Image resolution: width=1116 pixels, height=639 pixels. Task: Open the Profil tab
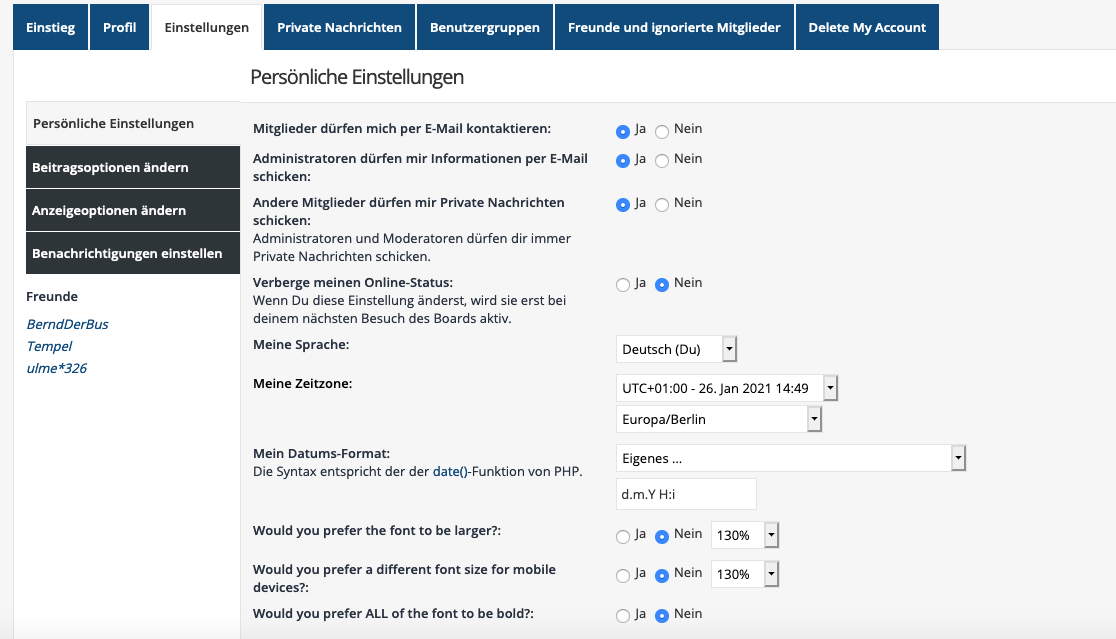click(x=120, y=27)
